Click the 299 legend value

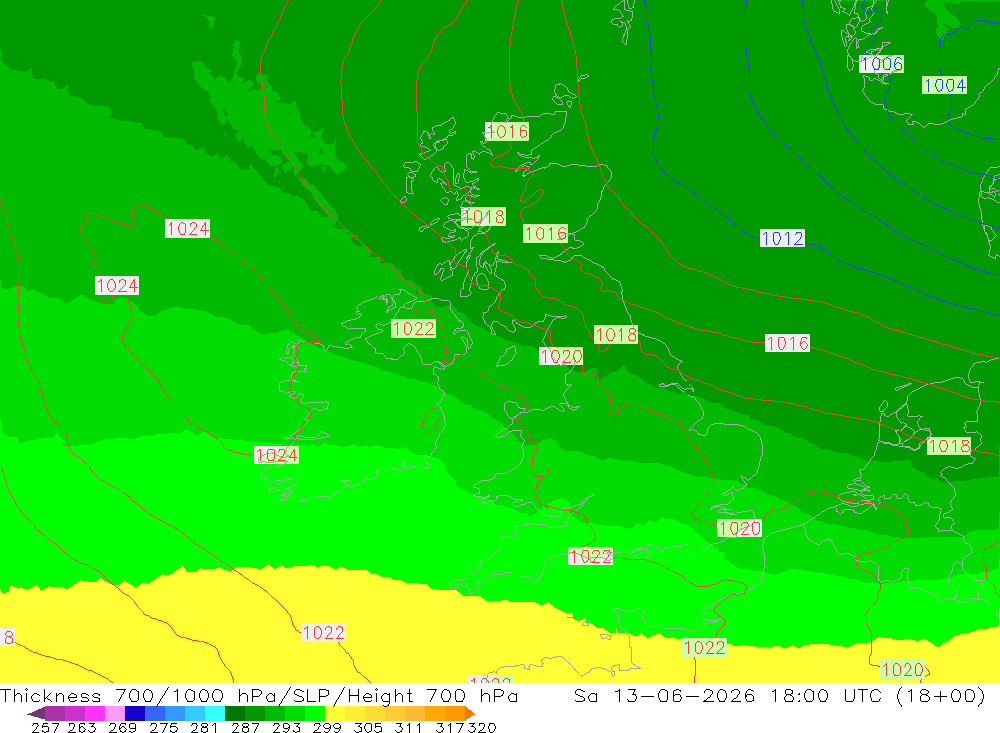tap(327, 727)
